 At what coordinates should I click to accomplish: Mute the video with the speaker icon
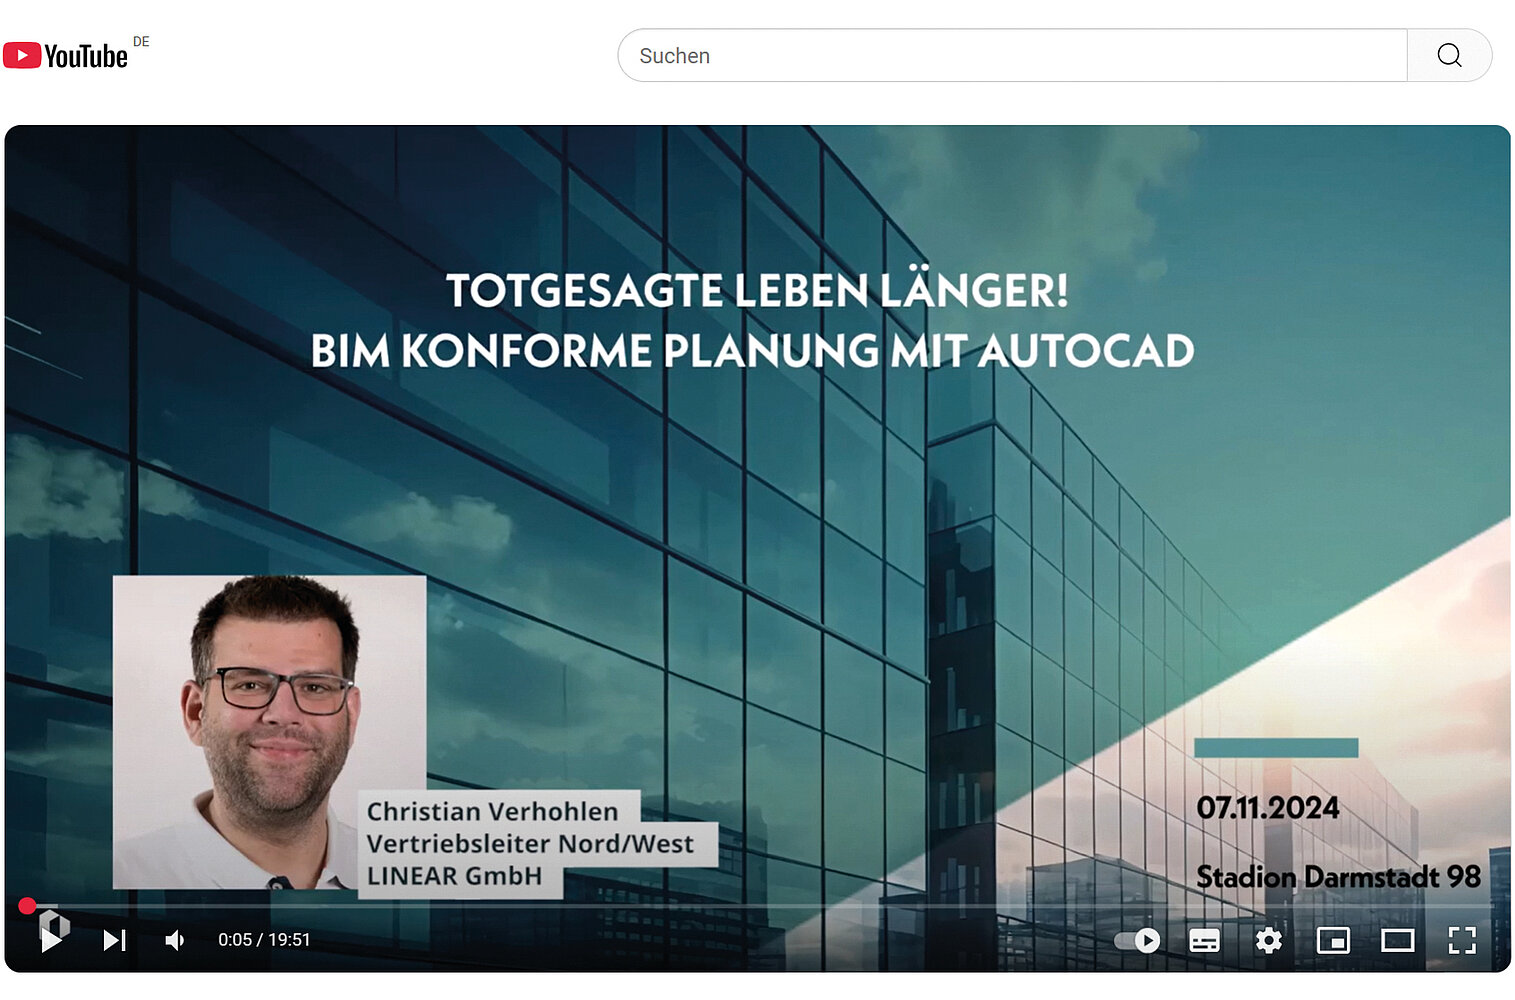(x=175, y=940)
